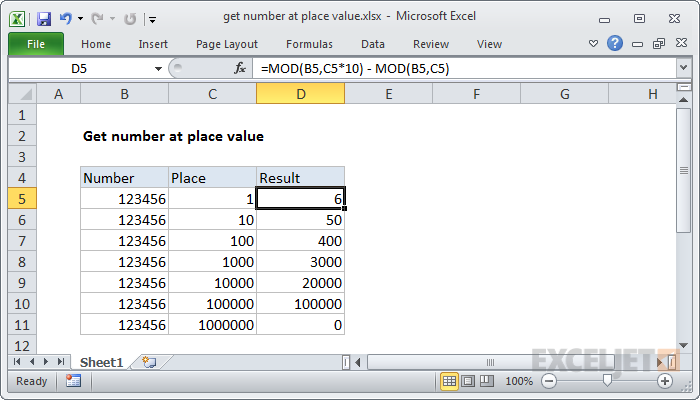This screenshot has width=700, height=400.
Task: Click the Save icon in quick access toolbar
Action: pos(44,19)
